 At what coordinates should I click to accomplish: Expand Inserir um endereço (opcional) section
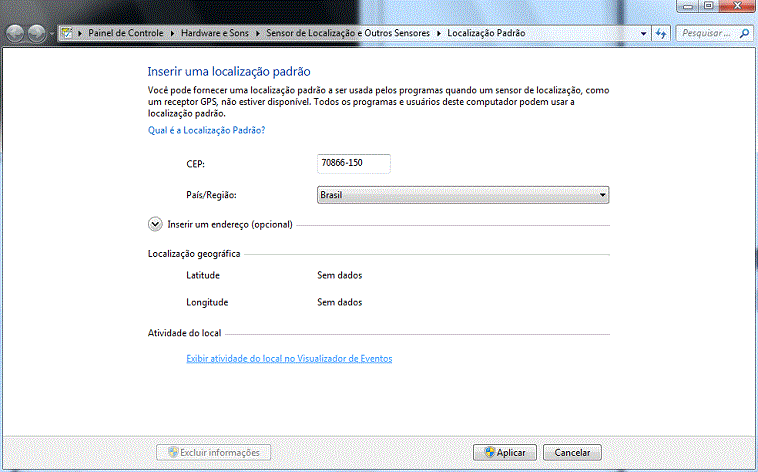155,224
